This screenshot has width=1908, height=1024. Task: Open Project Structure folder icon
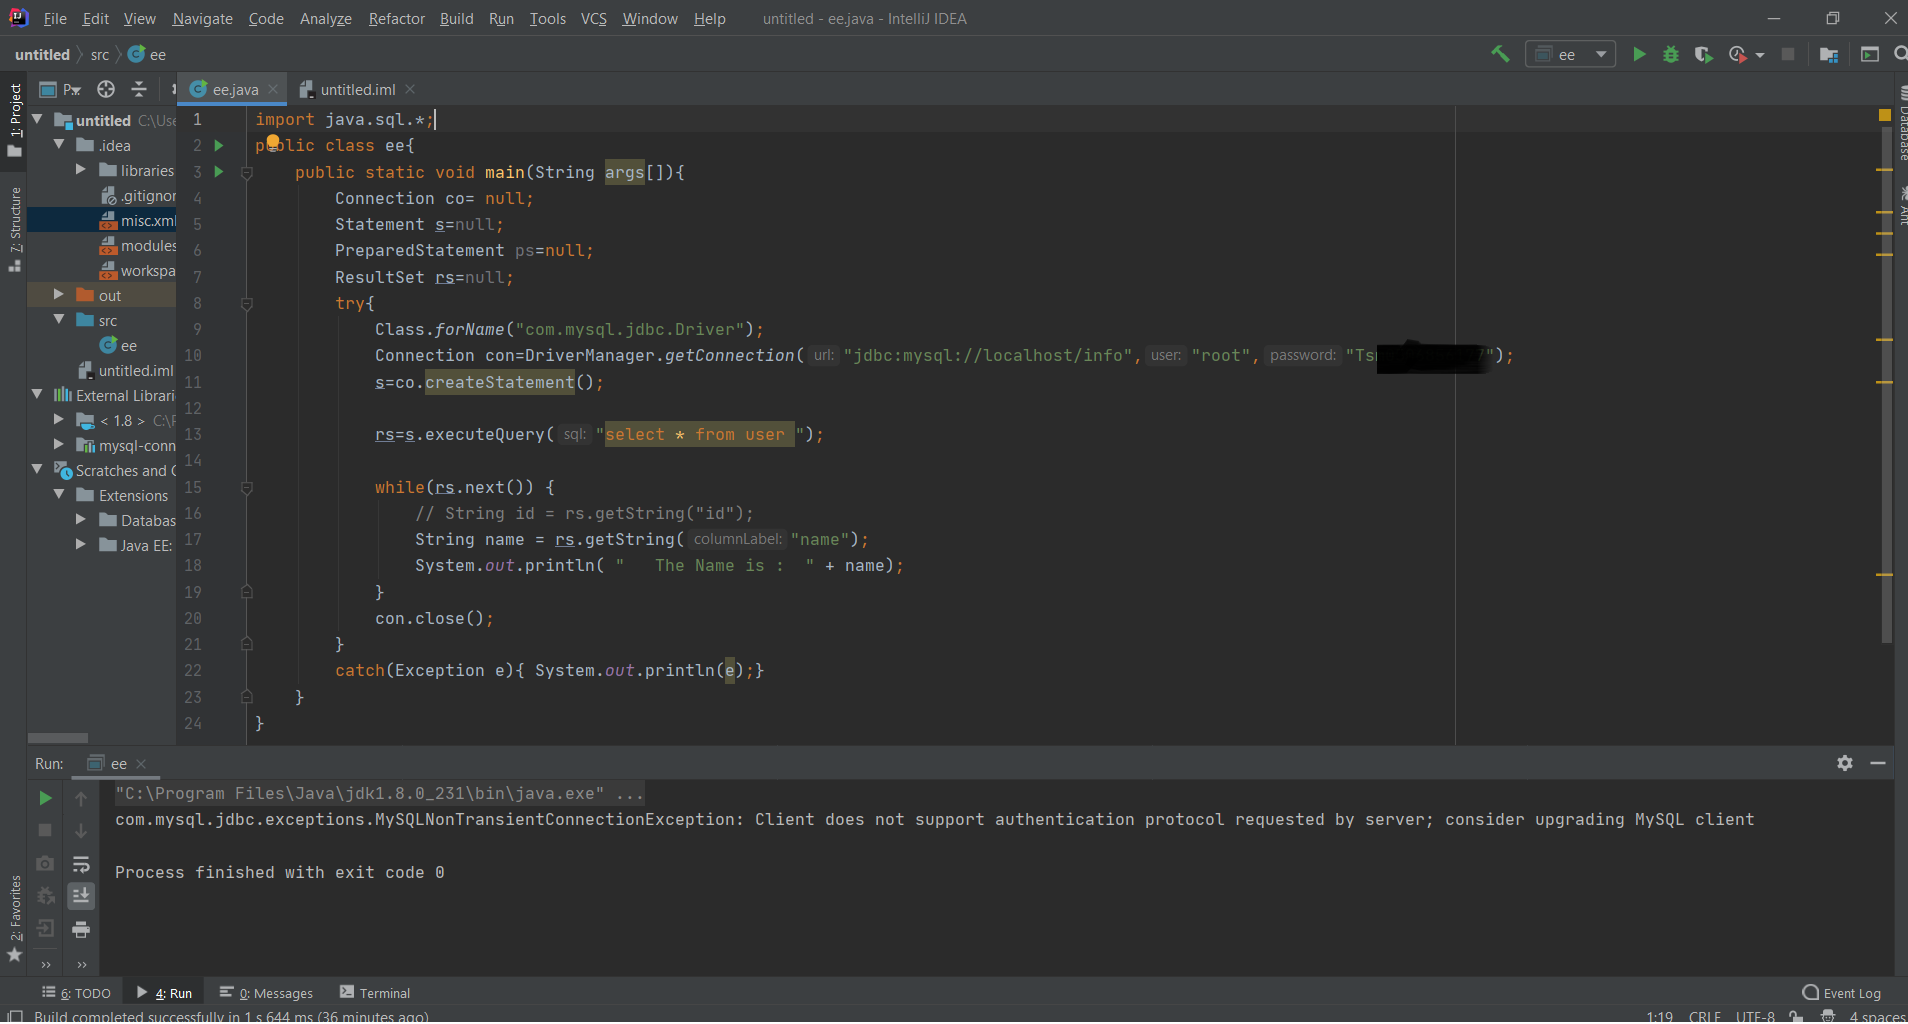pos(1829,54)
